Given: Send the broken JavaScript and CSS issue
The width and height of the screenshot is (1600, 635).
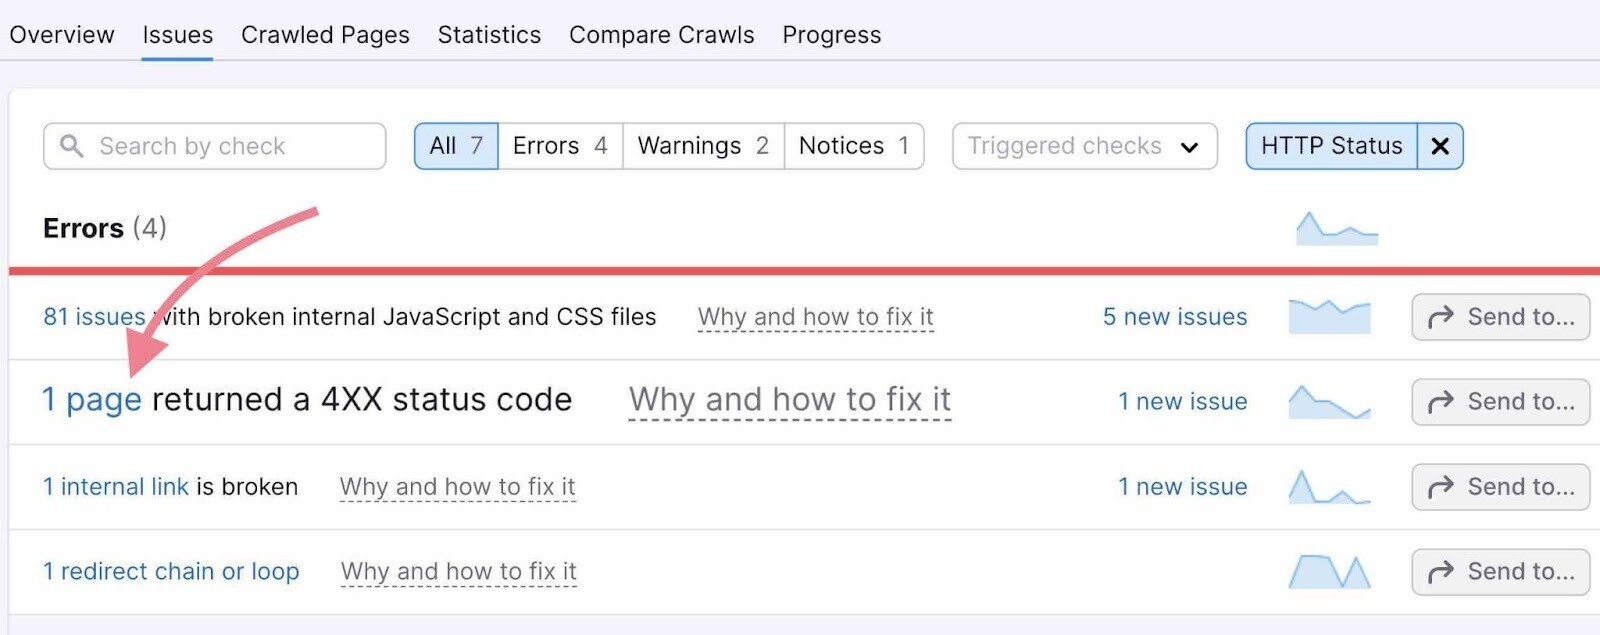Looking at the screenshot, I should (x=1500, y=317).
